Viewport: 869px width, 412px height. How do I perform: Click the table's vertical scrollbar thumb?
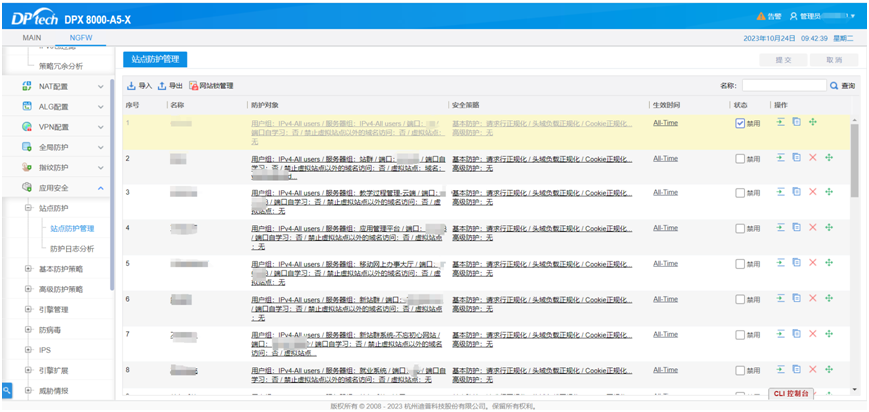coord(855,160)
